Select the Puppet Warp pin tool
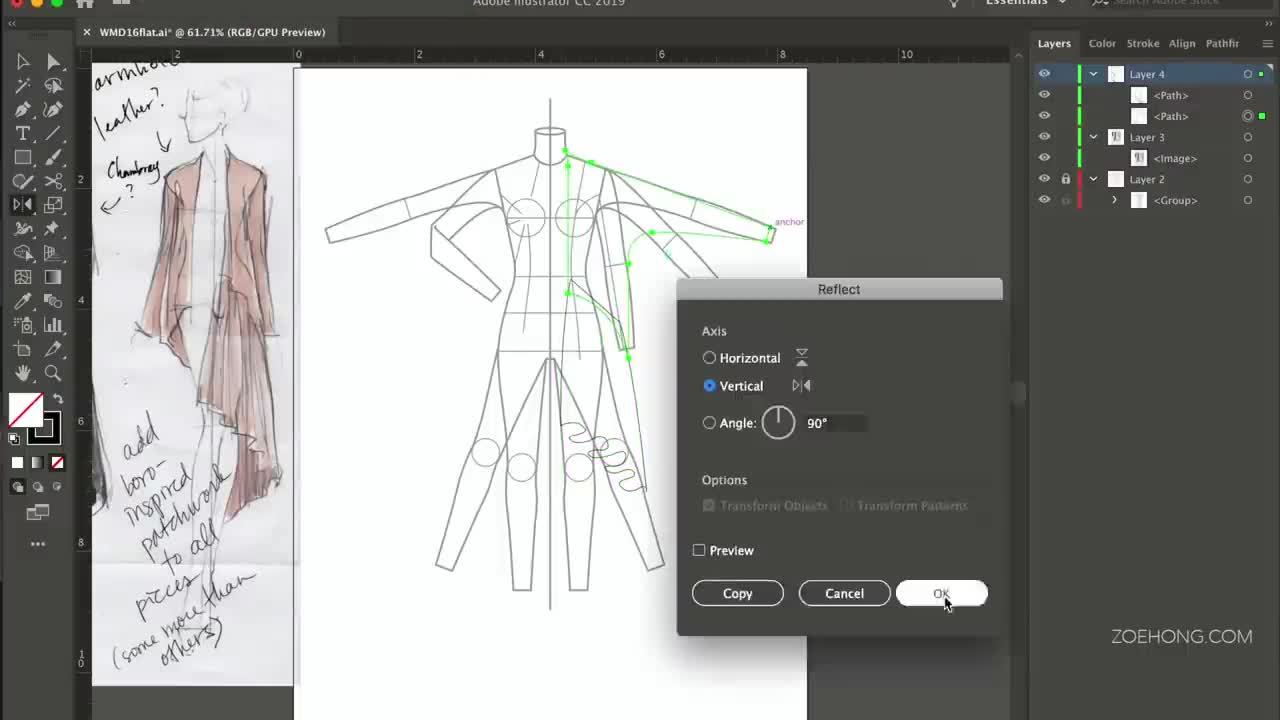This screenshot has width=1280, height=720. click(x=53, y=229)
